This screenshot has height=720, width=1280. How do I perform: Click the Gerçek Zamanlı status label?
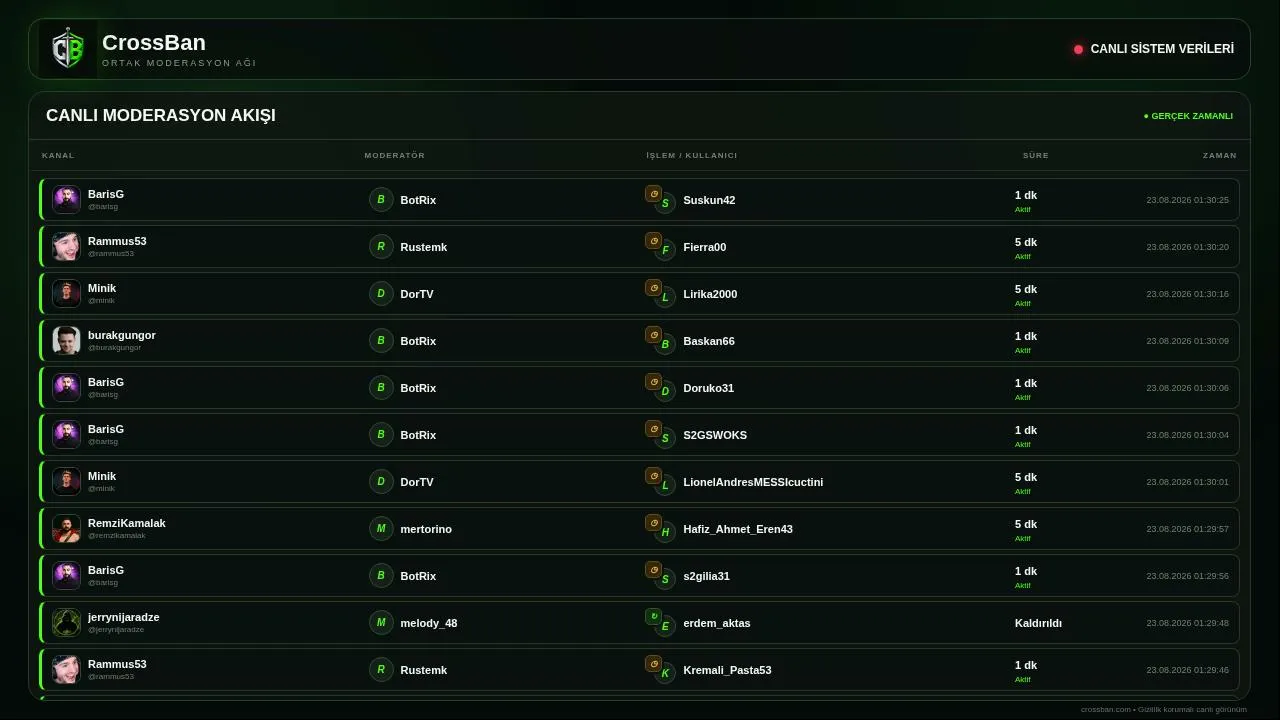tap(1188, 116)
